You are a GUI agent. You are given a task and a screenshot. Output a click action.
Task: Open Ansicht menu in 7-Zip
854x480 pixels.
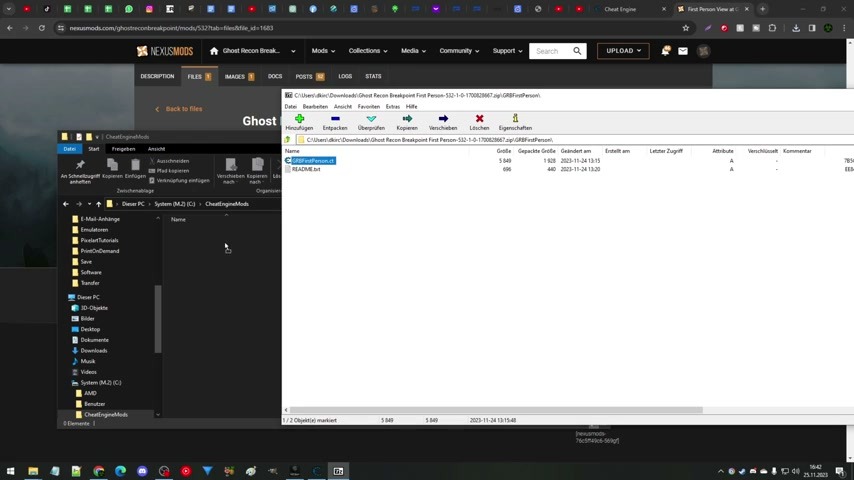coord(343,107)
